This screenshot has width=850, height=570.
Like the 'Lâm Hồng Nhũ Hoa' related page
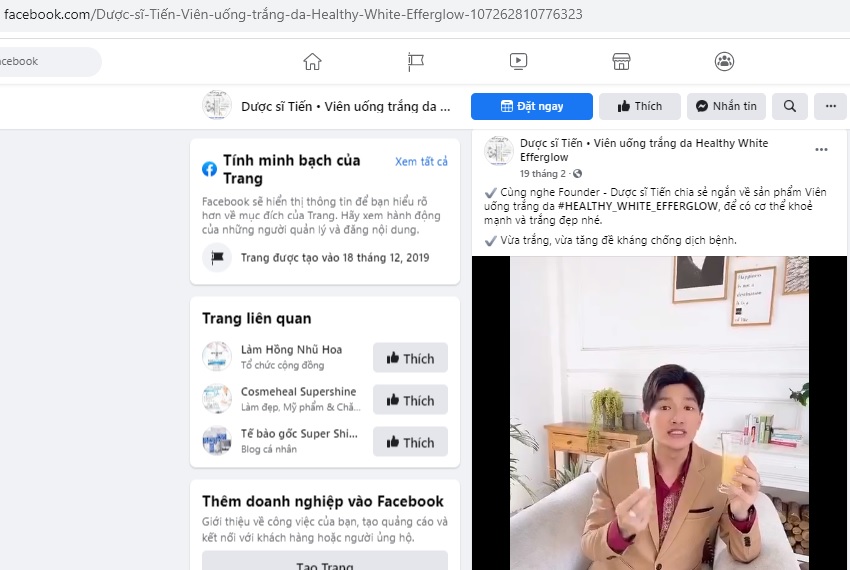tap(410, 358)
